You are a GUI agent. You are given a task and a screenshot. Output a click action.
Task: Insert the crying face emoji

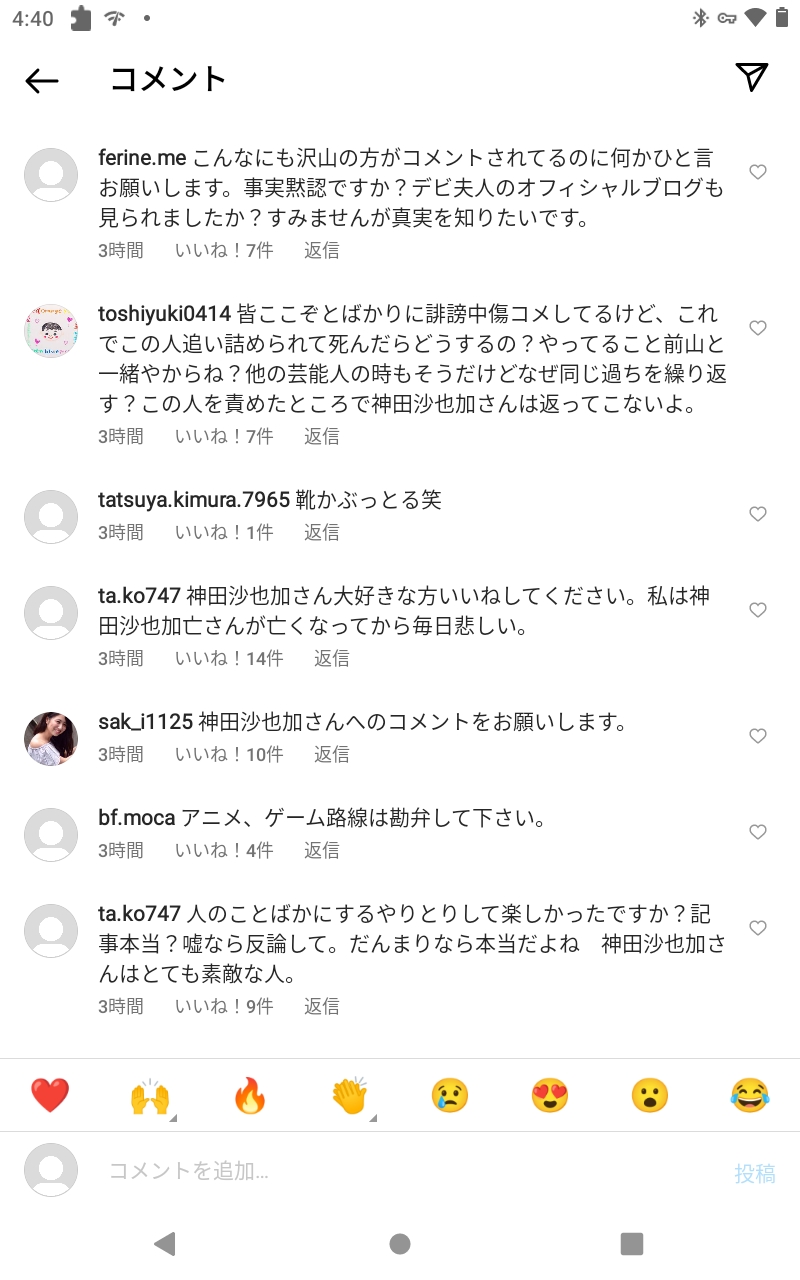(450, 1096)
